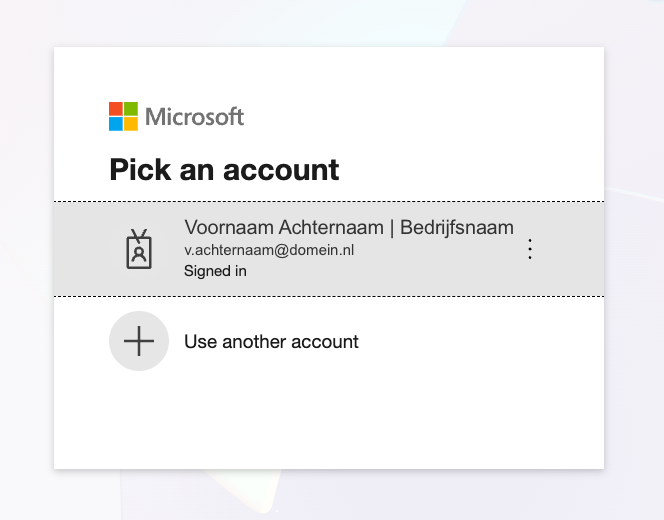Click the plus icon to add account

(x=139, y=341)
